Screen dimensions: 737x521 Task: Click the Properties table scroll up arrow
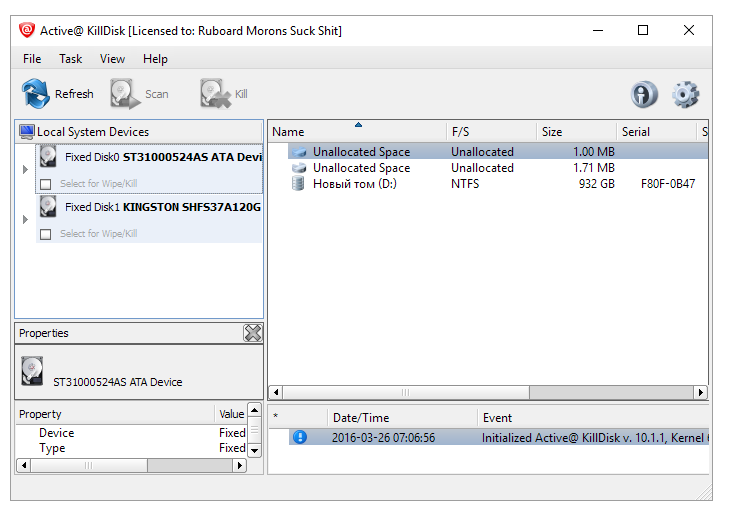254,410
